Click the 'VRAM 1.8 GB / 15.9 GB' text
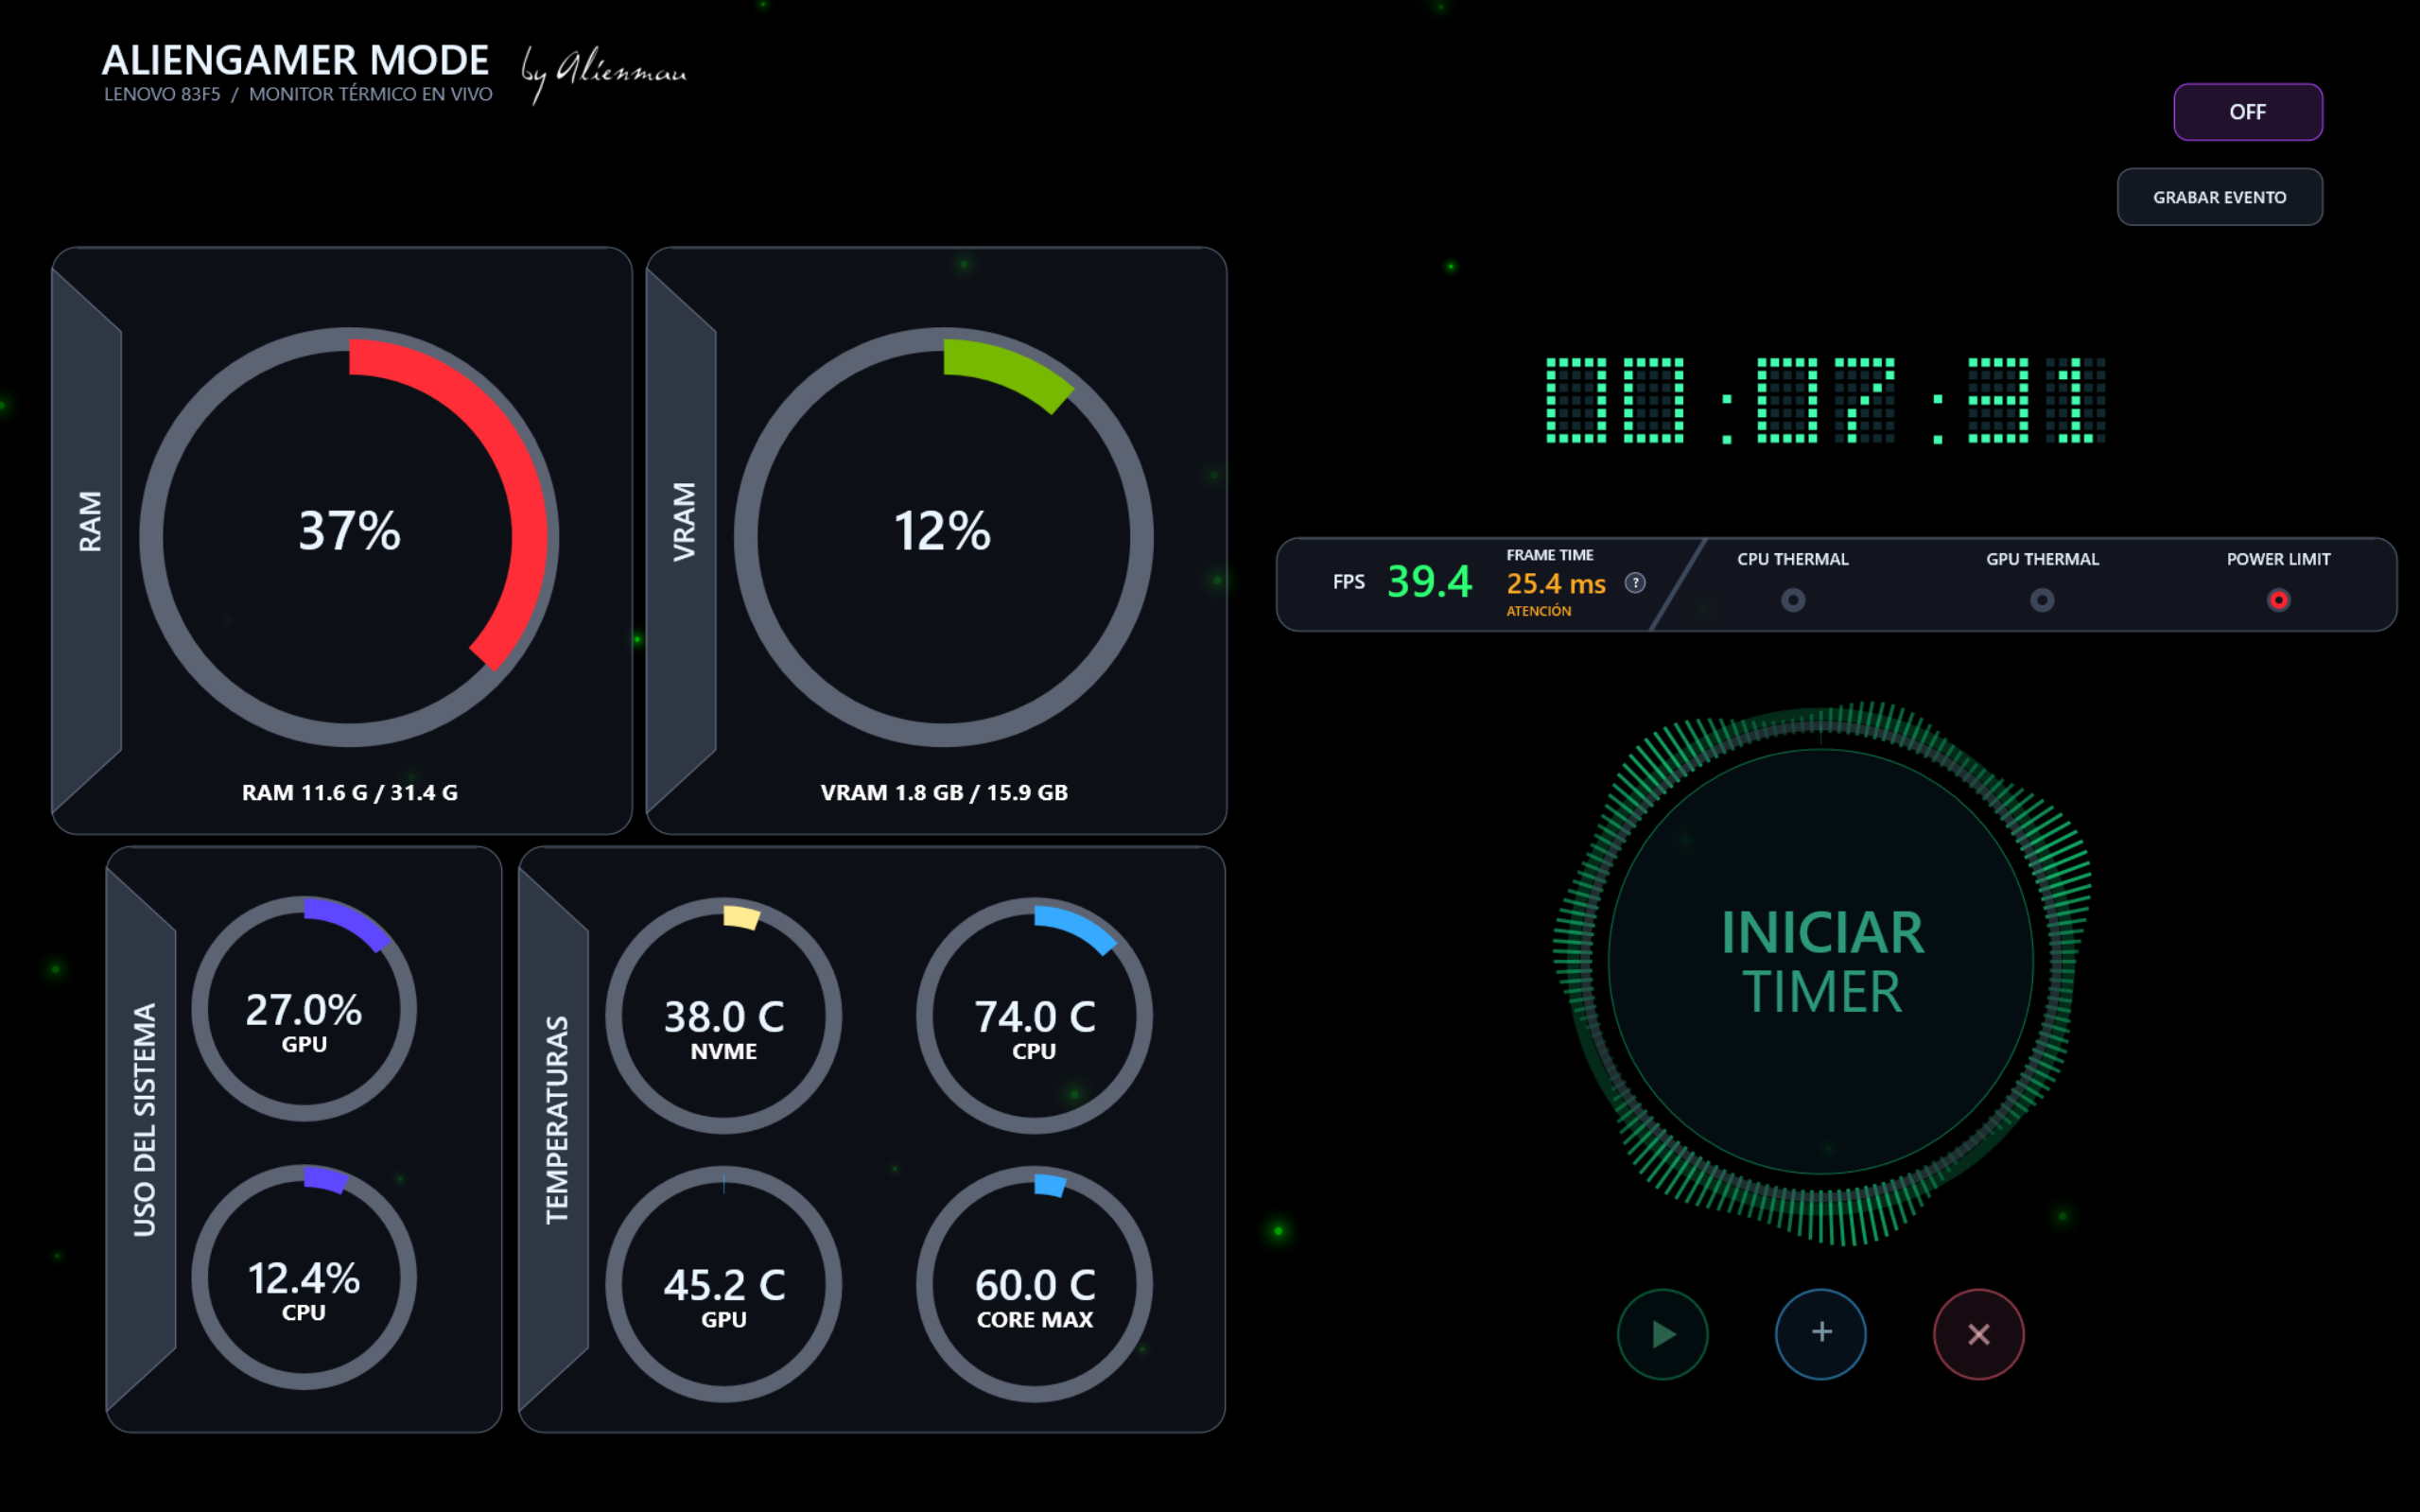 [943, 793]
